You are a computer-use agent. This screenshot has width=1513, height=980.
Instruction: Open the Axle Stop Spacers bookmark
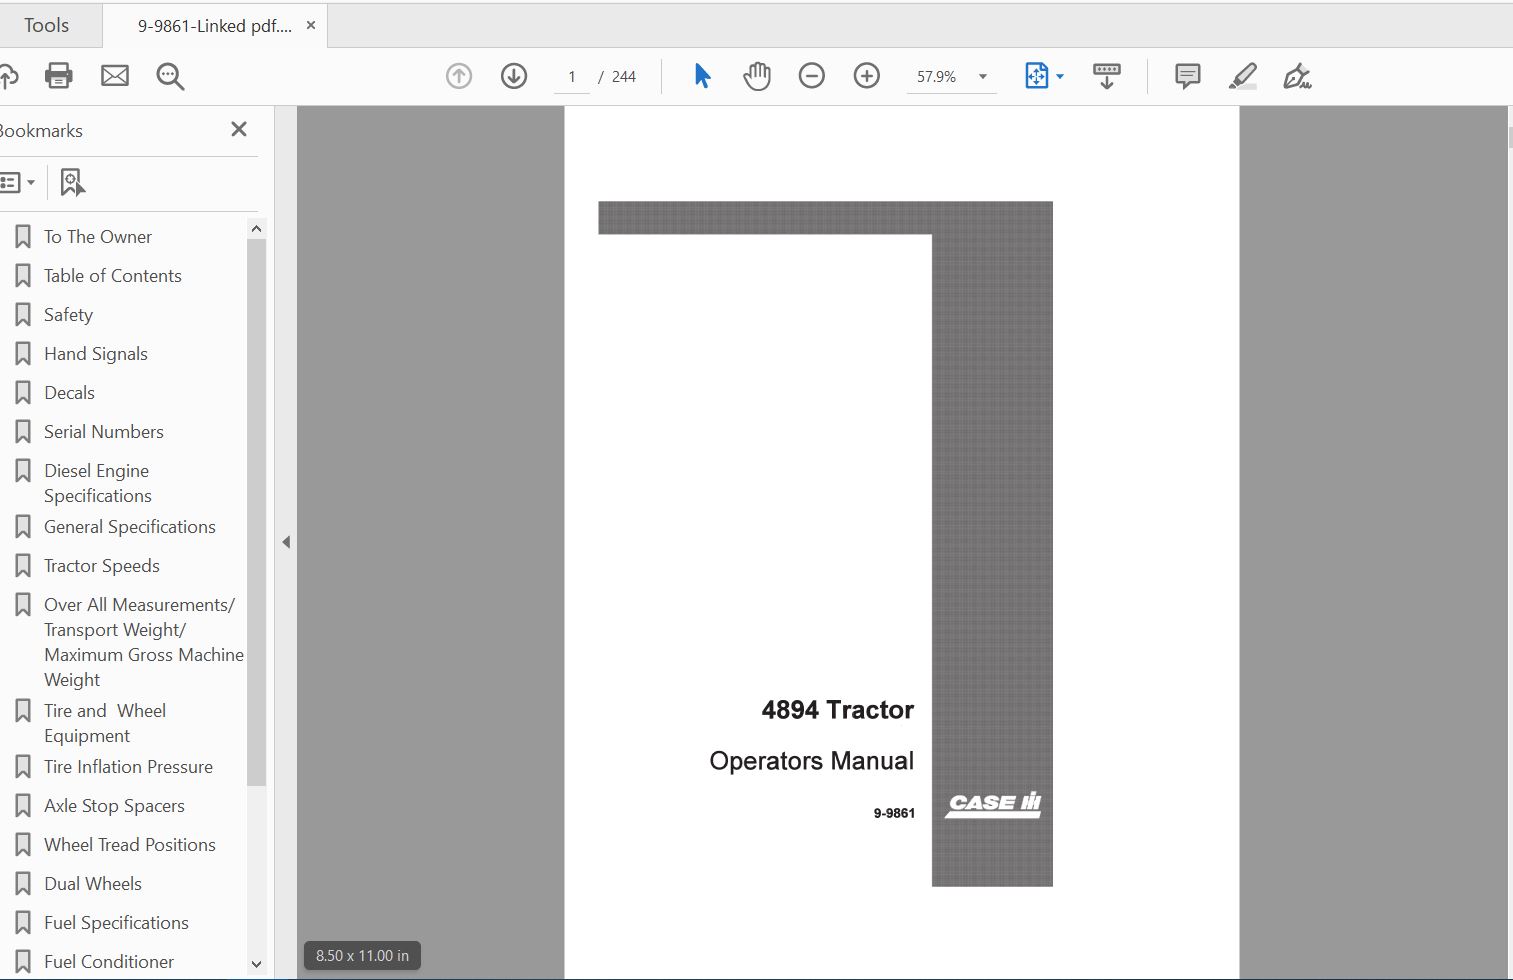click(x=114, y=806)
